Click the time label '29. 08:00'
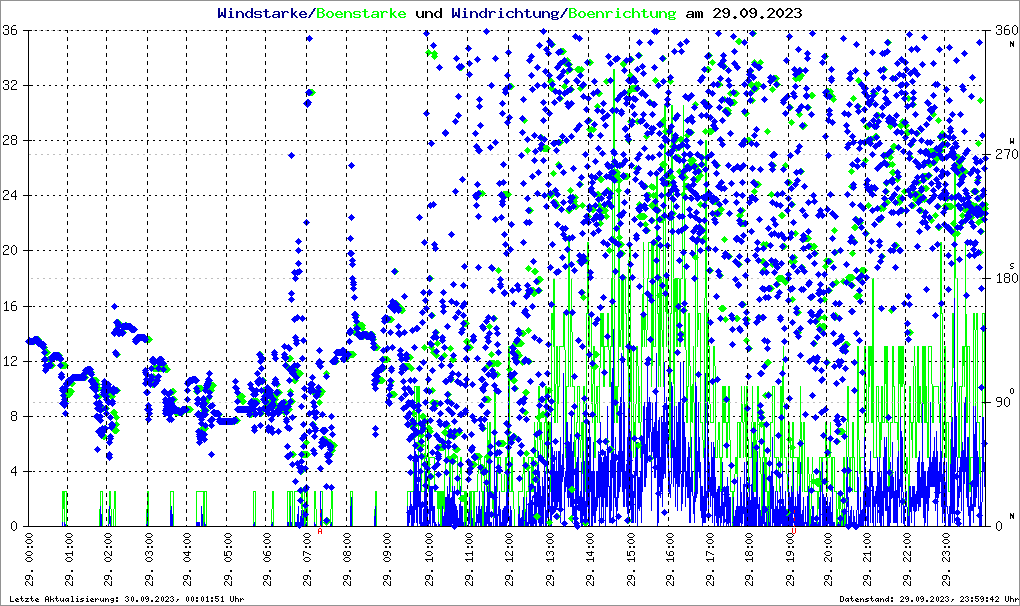Viewport: 1020px width, 606px height. tap(347, 560)
